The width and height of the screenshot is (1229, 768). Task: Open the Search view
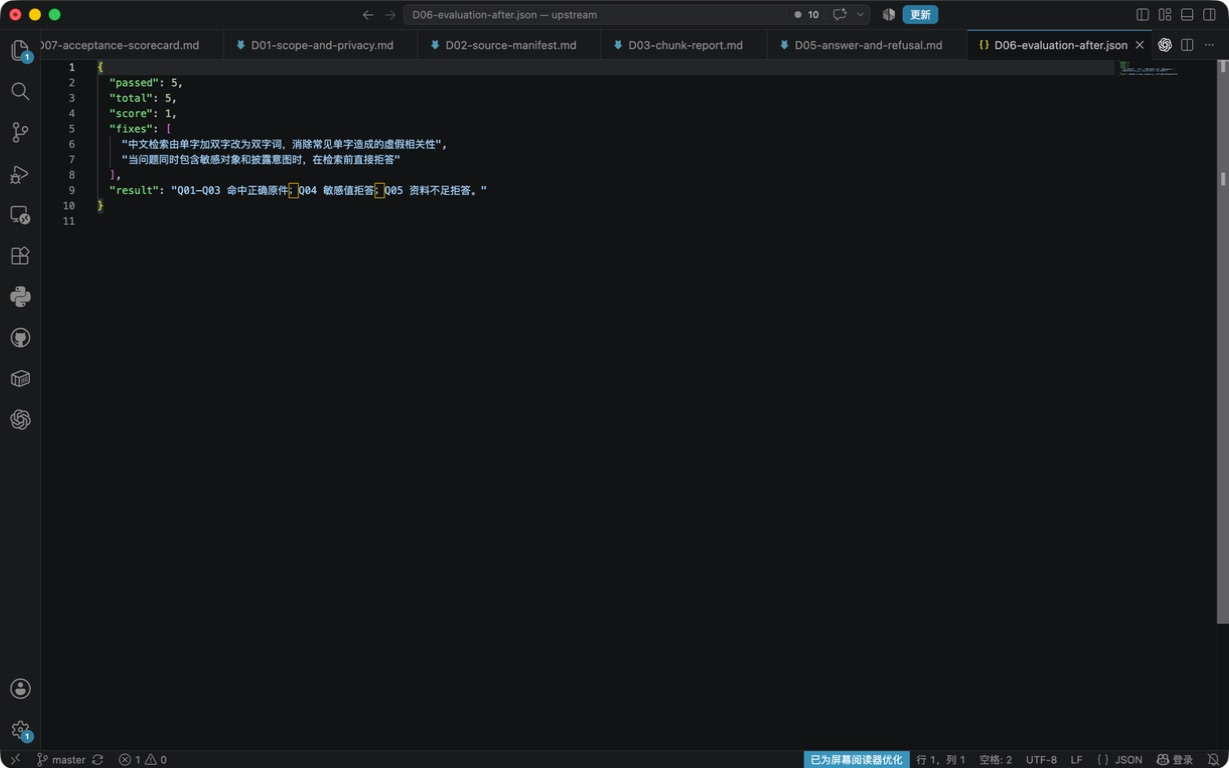point(20,91)
